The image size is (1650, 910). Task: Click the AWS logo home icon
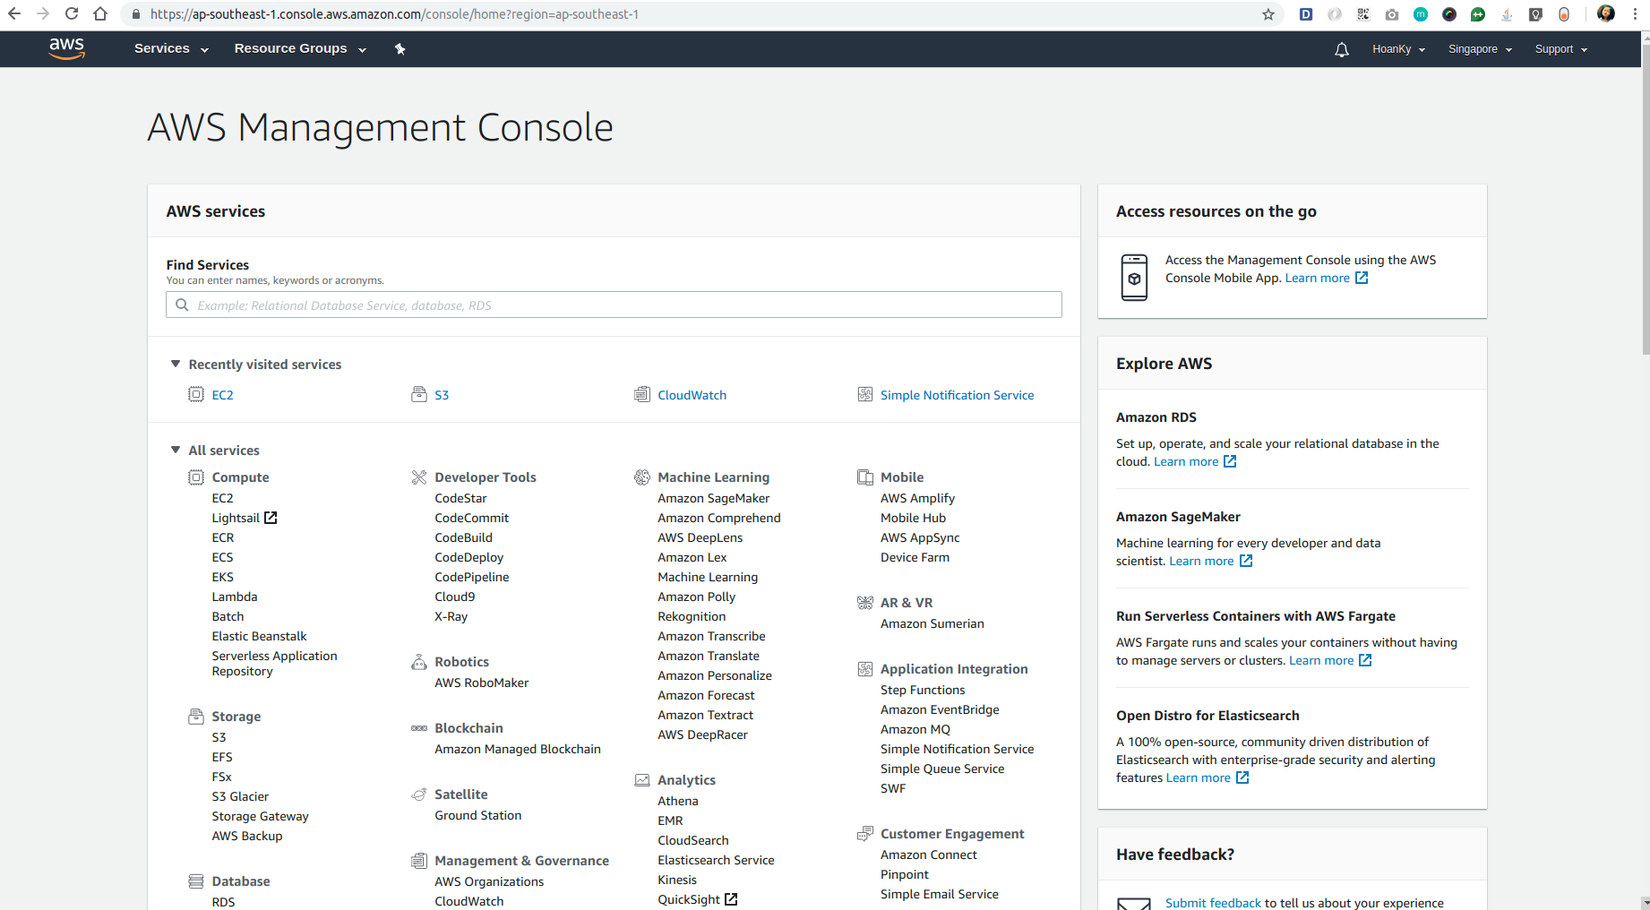tap(67, 49)
